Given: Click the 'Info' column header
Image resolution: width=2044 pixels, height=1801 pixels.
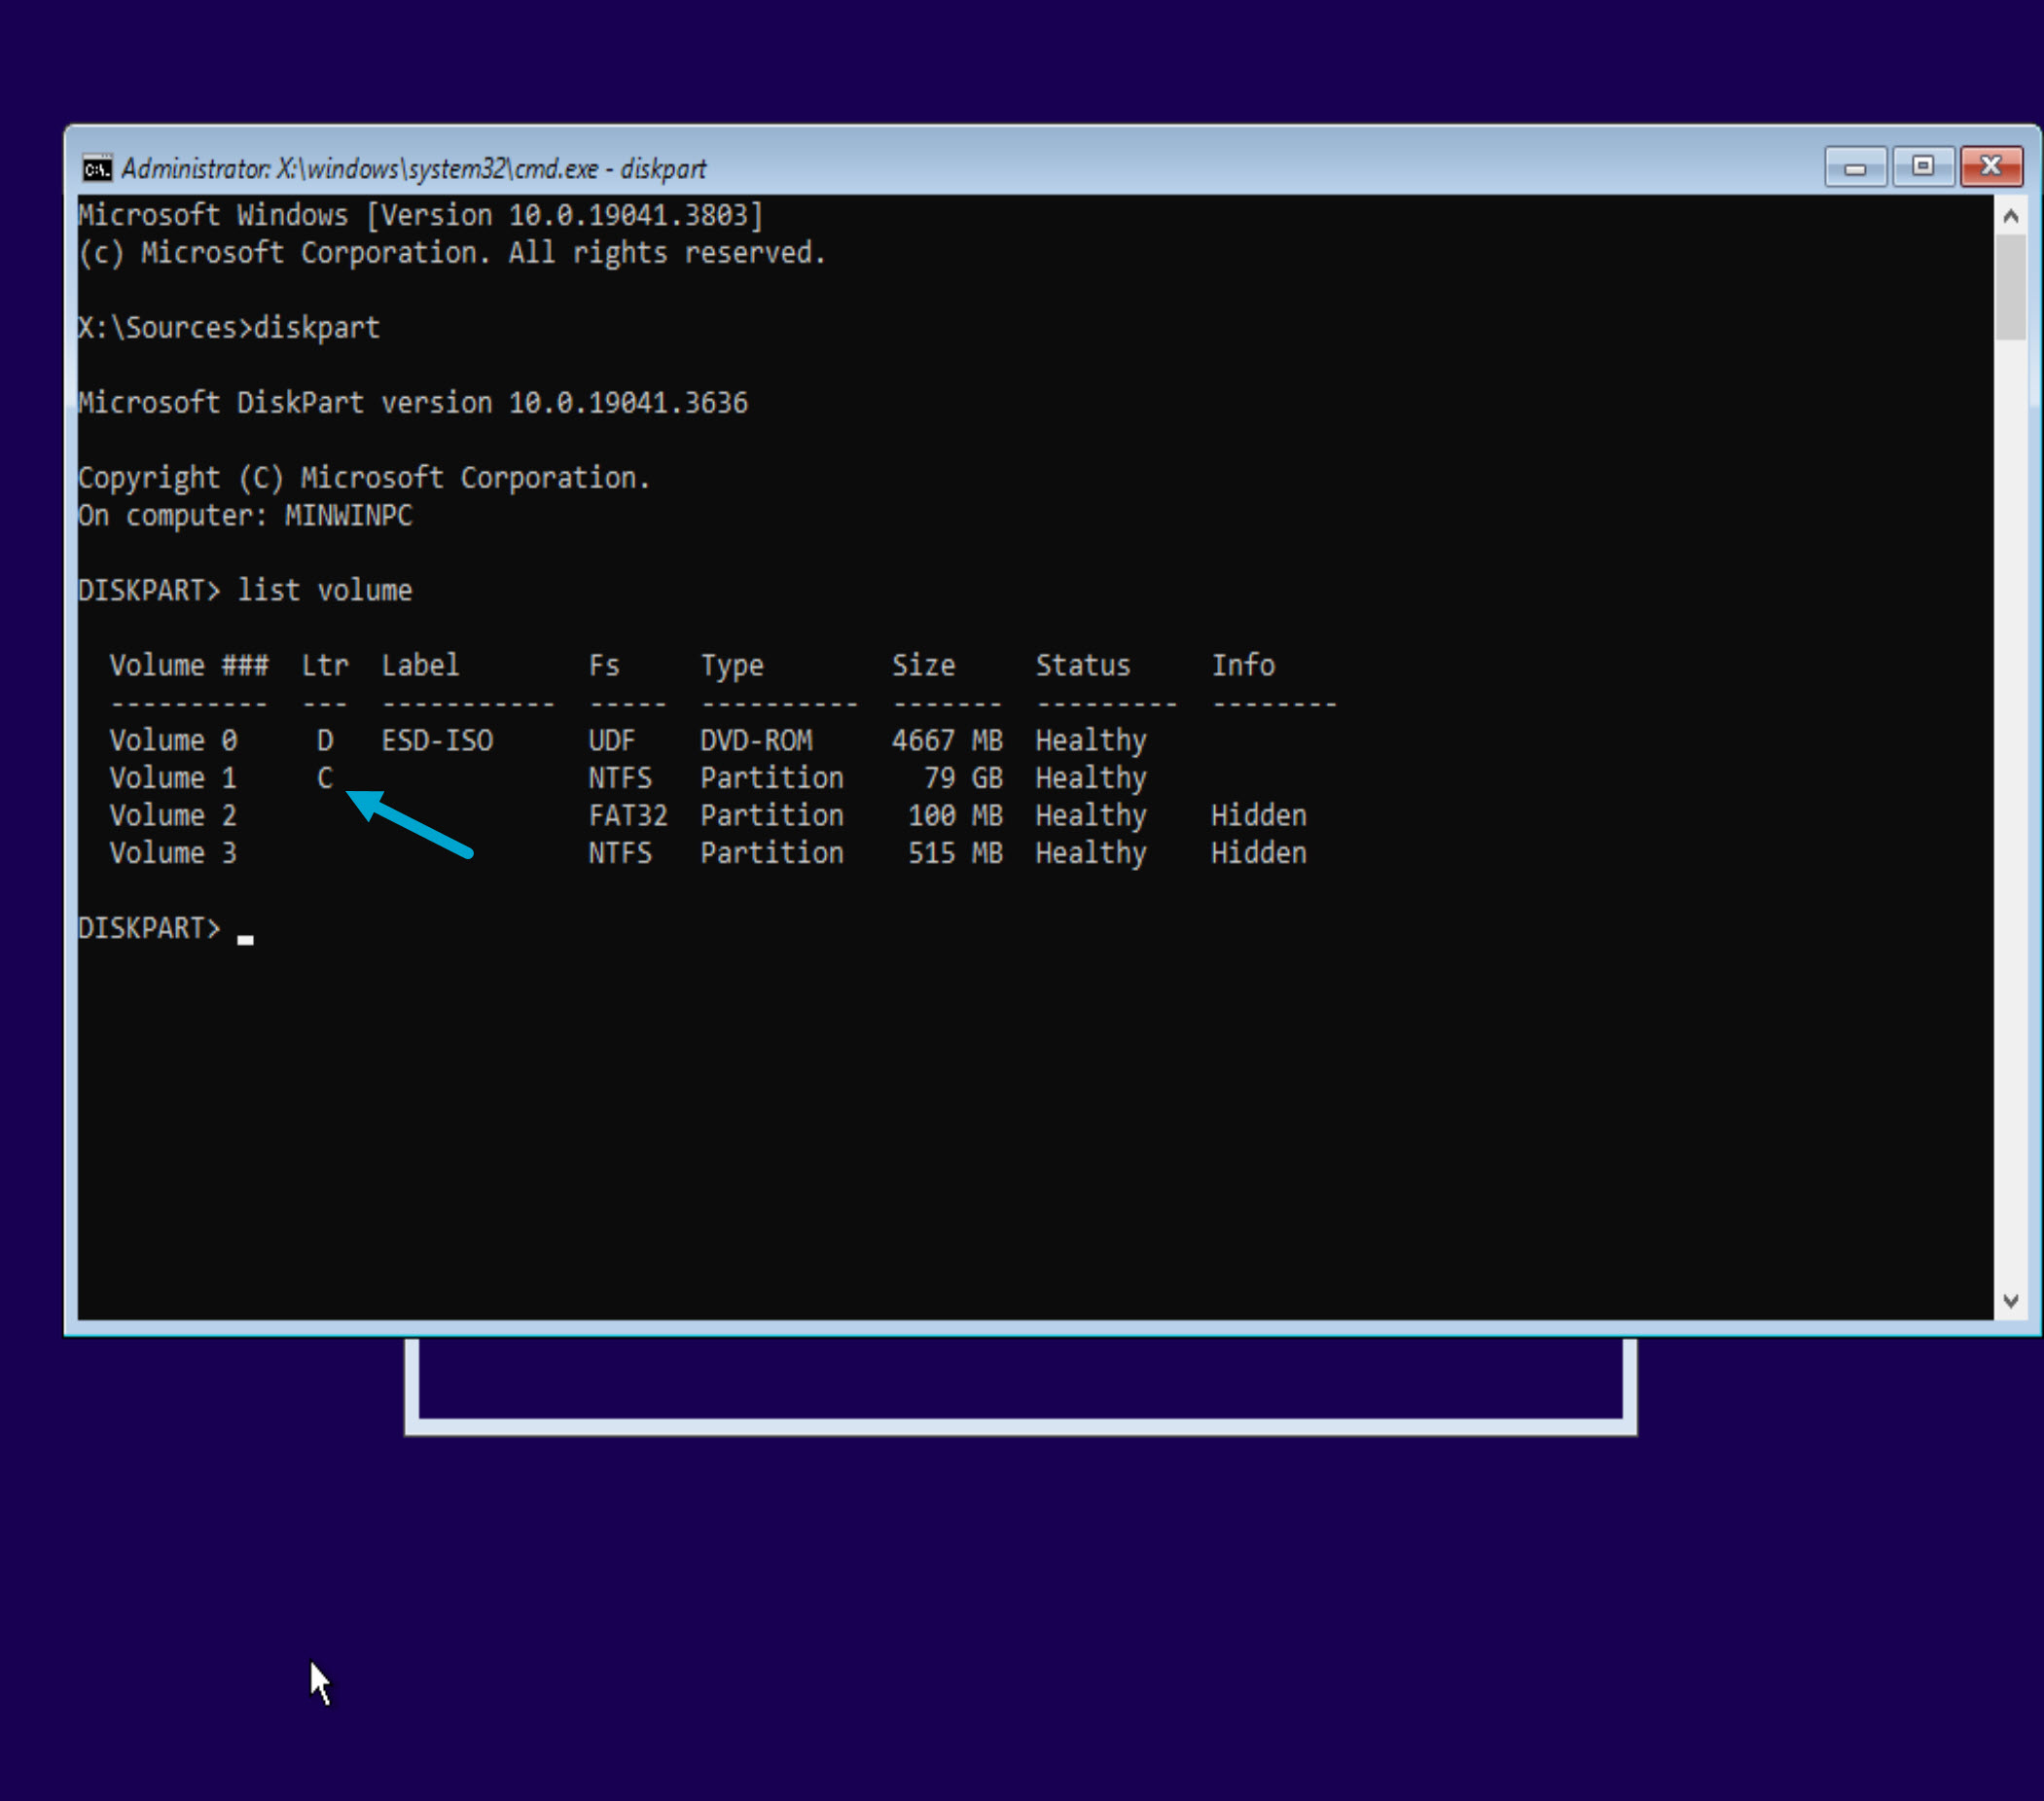Looking at the screenshot, I should 1243,666.
